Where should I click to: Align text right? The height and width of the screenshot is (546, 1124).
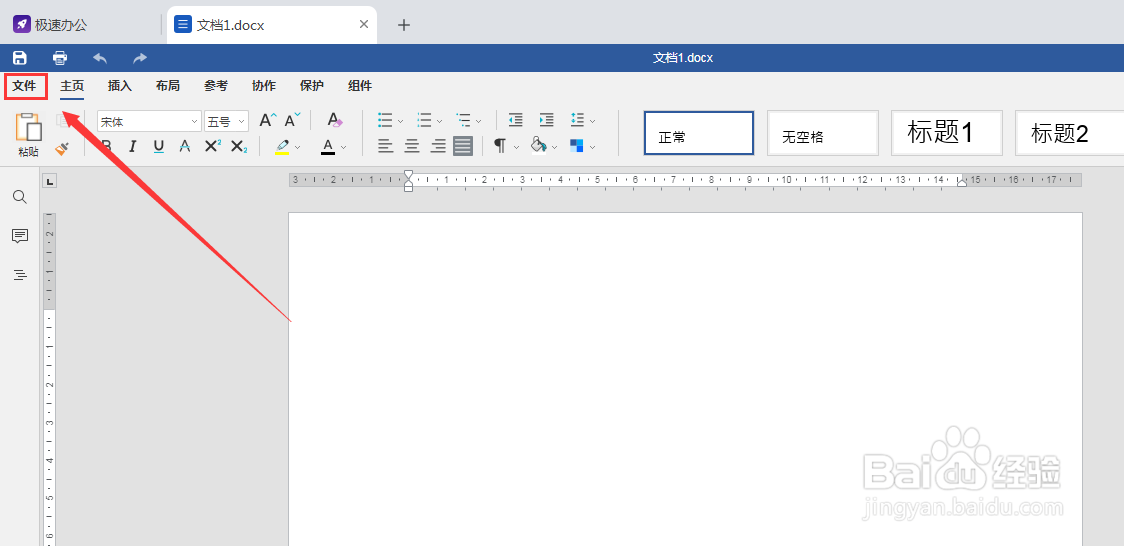click(x=438, y=146)
